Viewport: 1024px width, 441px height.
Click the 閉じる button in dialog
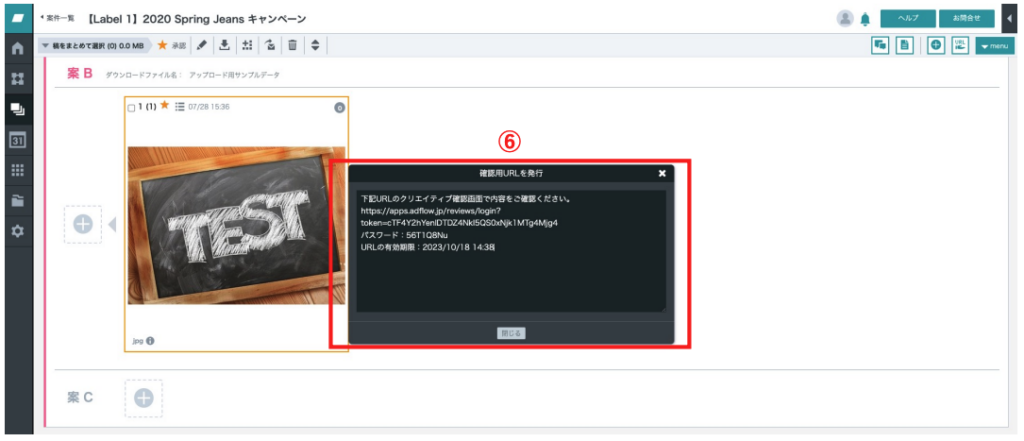511,333
